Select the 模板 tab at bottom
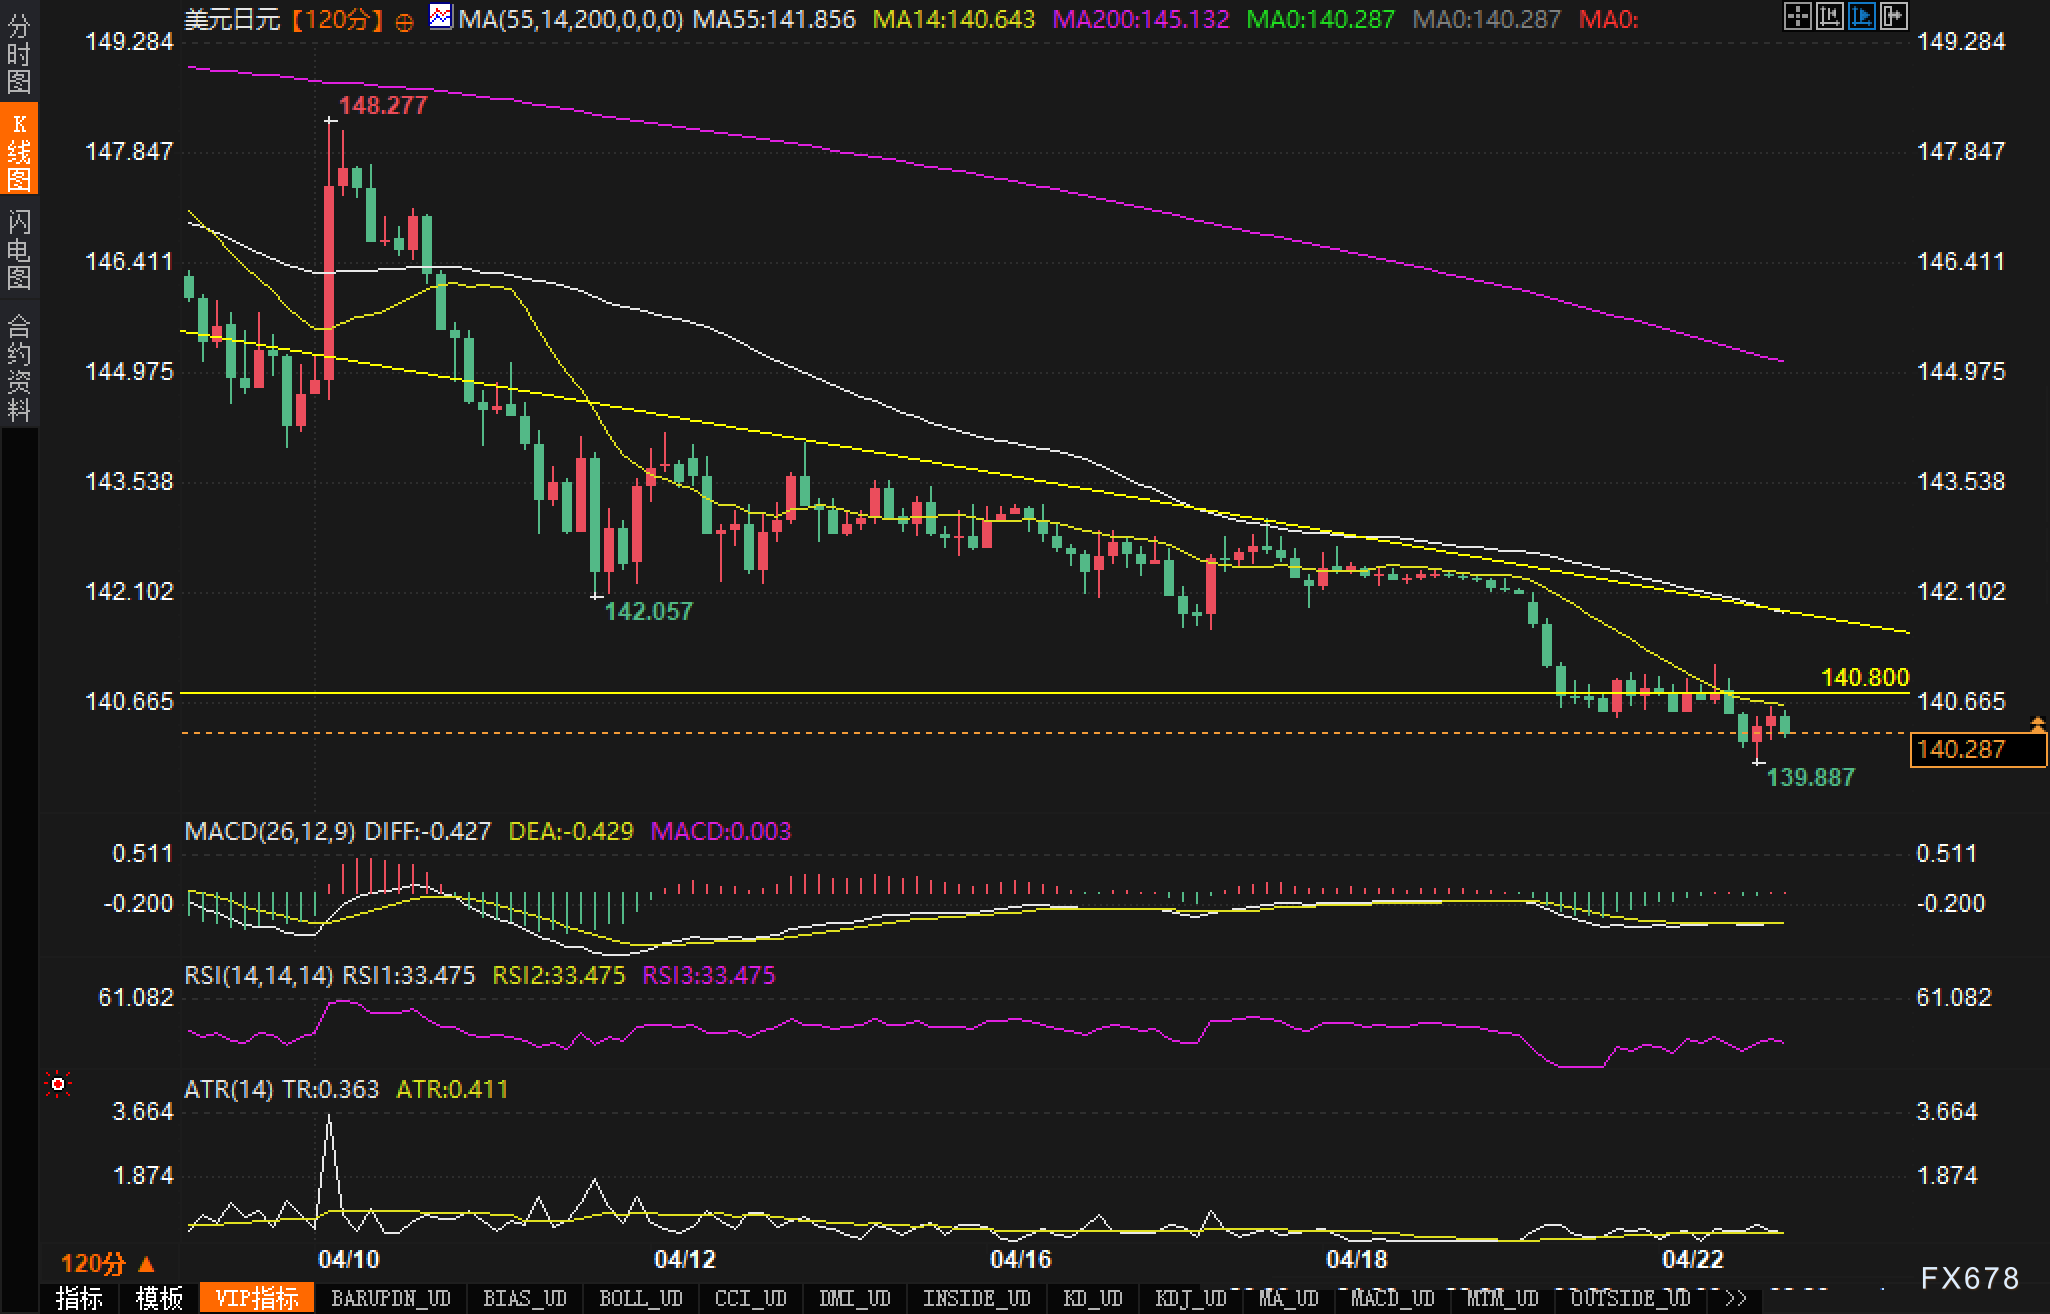Image resolution: width=2050 pixels, height=1314 pixels. (x=159, y=1298)
